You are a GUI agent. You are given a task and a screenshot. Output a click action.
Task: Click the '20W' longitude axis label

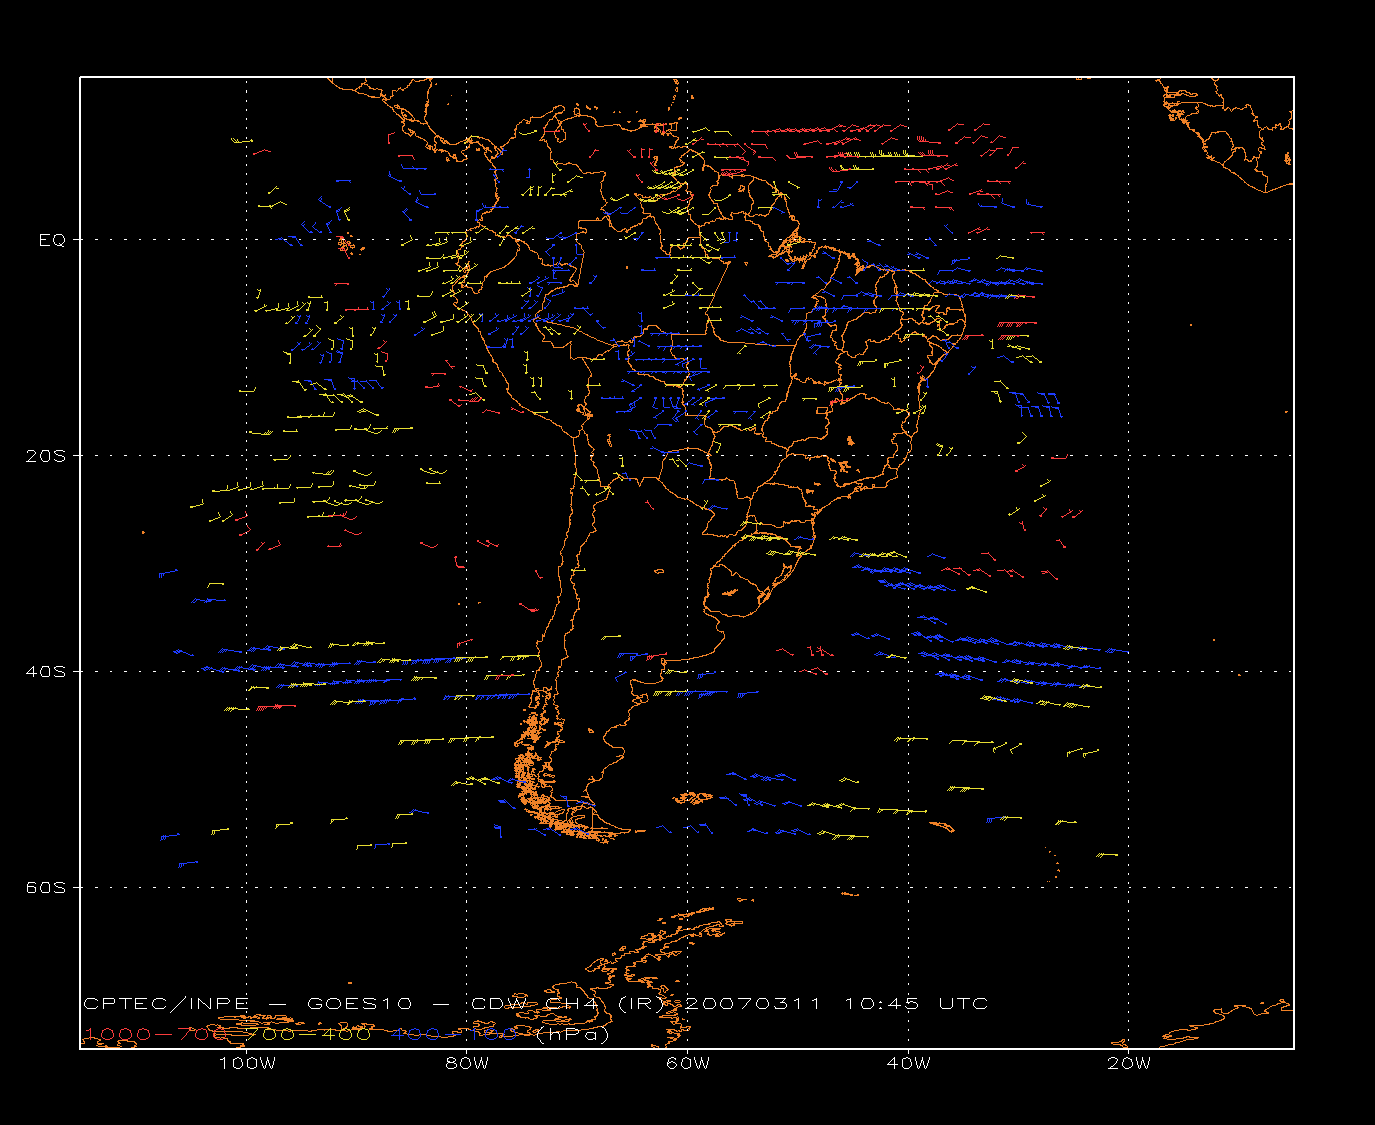tap(1129, 1063)
